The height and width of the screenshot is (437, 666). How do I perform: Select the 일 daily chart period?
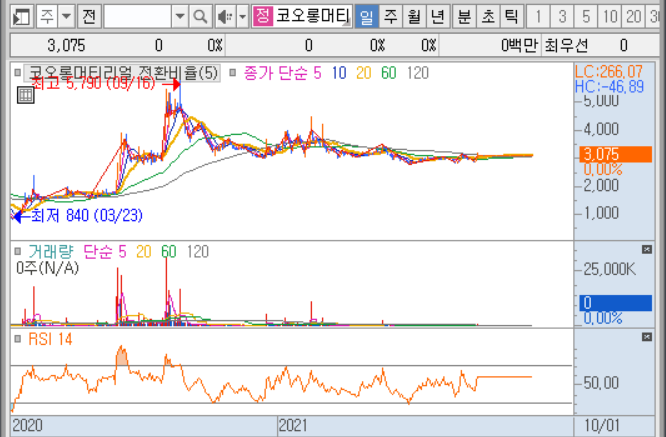[x=367, y=17]
